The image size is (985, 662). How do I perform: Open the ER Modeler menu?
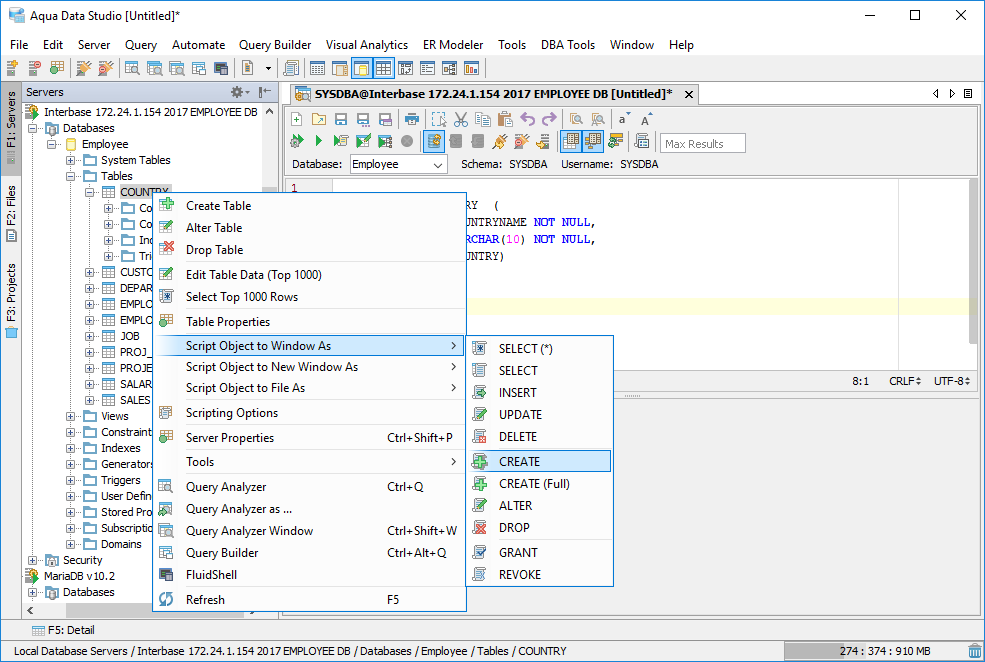coord(453,45)
